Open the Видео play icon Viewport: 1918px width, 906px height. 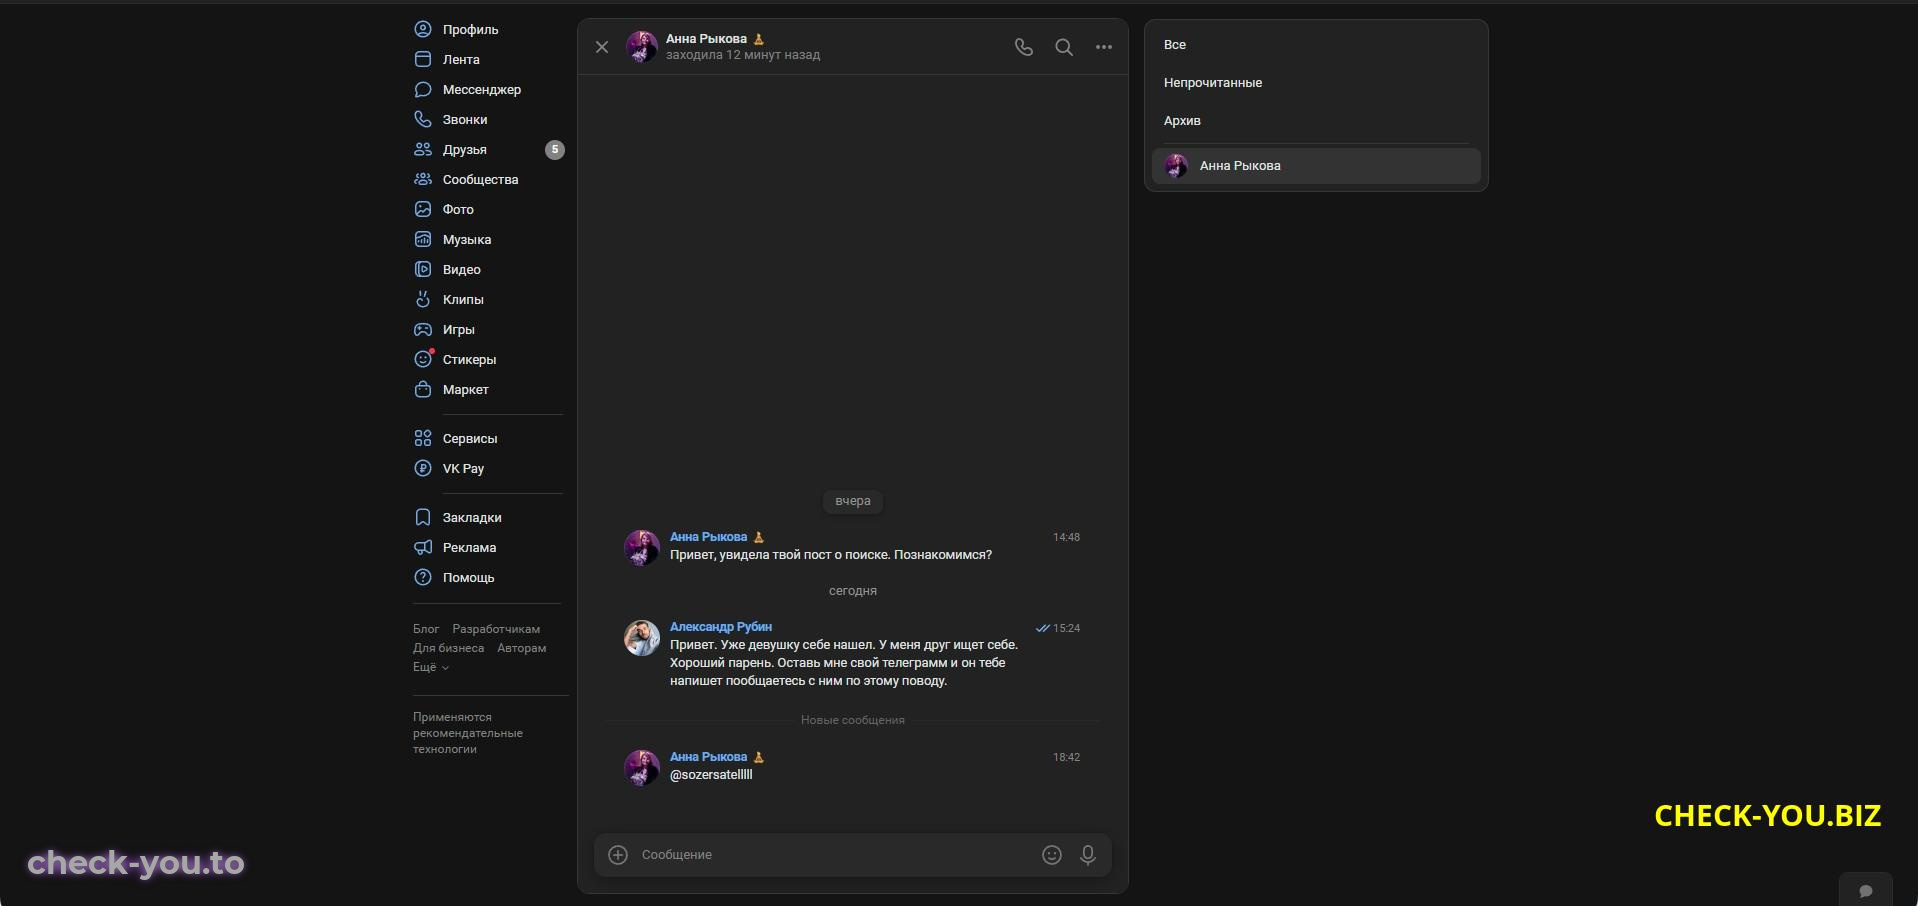(x=423, y=269)
